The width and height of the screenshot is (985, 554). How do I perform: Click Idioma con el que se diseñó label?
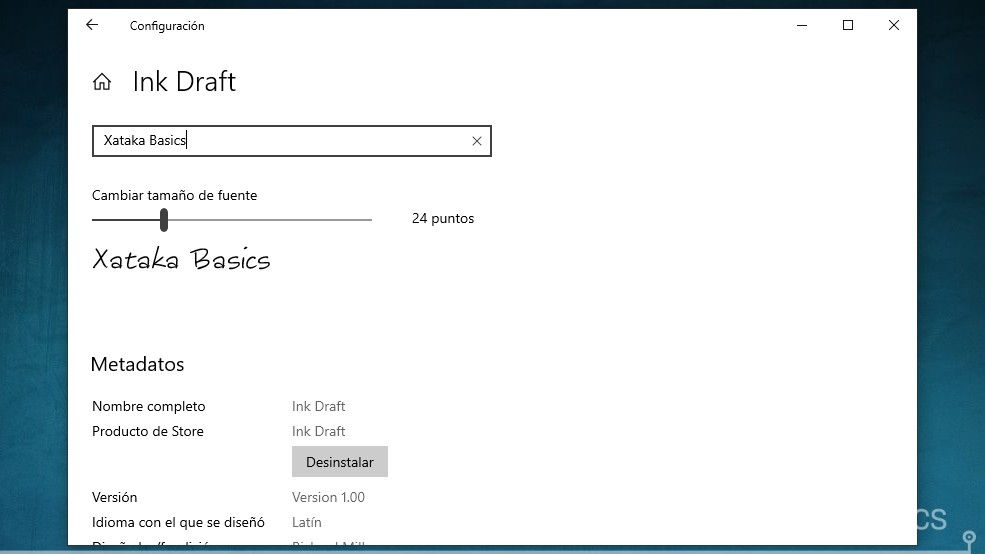178,523
